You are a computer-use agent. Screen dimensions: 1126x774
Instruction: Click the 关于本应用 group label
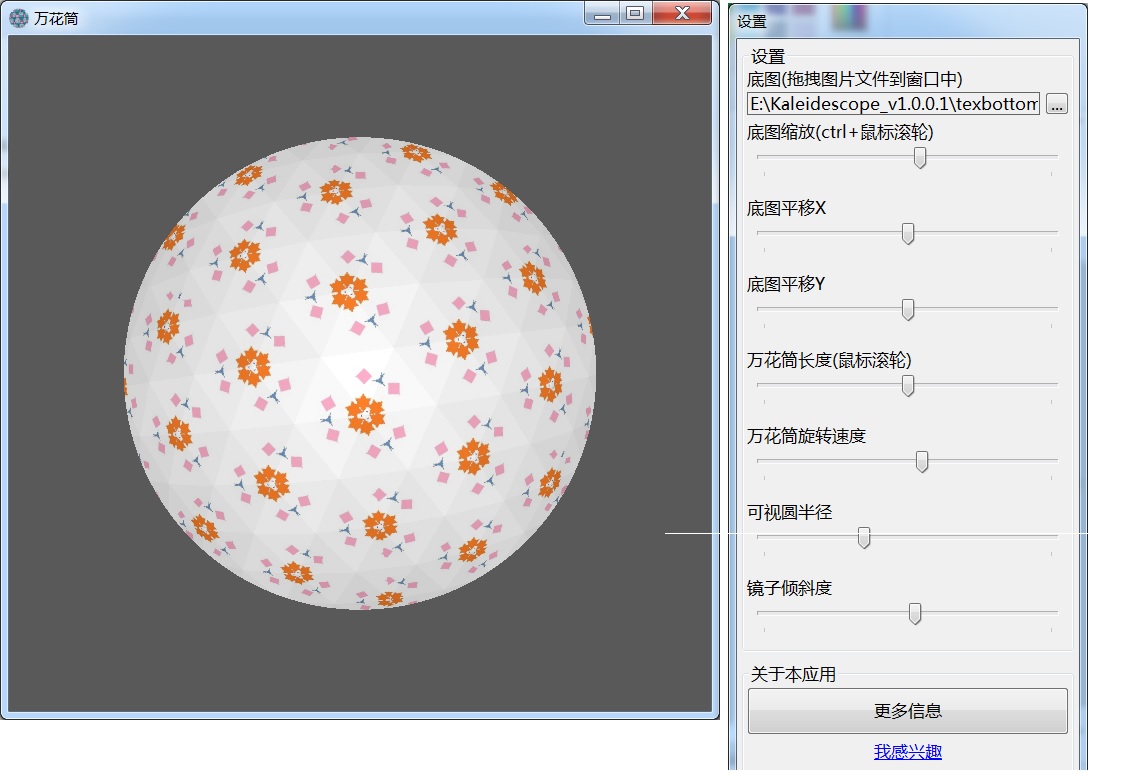[794, 675]
